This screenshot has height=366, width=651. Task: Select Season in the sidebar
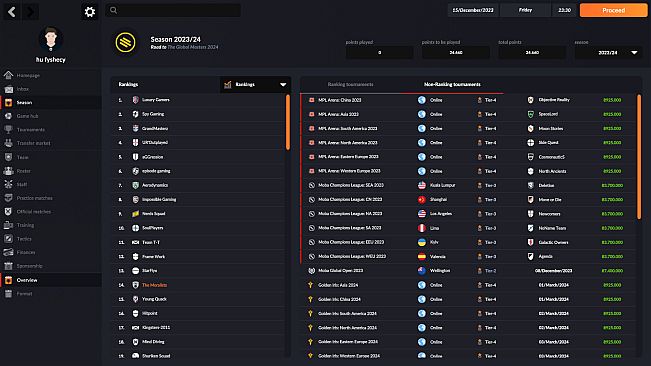[24, 102]
